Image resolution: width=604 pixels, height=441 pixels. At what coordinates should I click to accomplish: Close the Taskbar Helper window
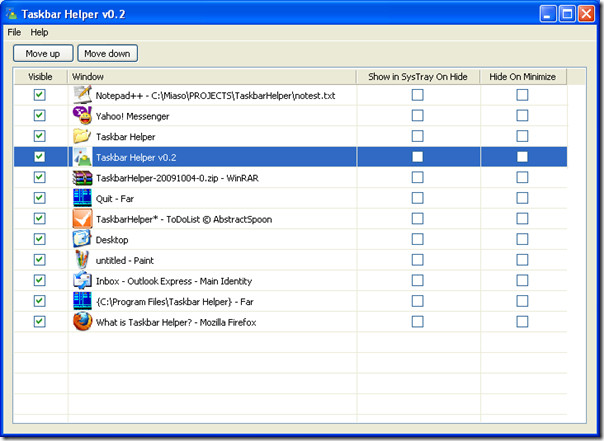586,14
